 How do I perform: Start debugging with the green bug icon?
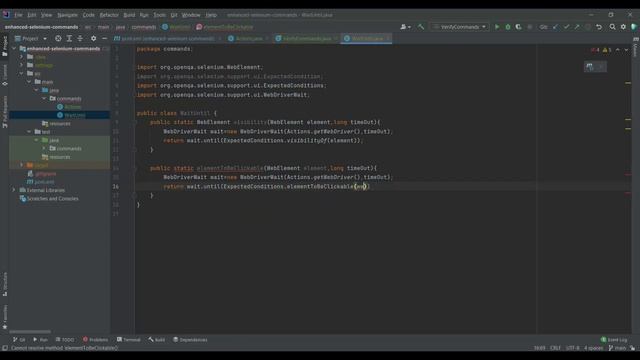508,27
